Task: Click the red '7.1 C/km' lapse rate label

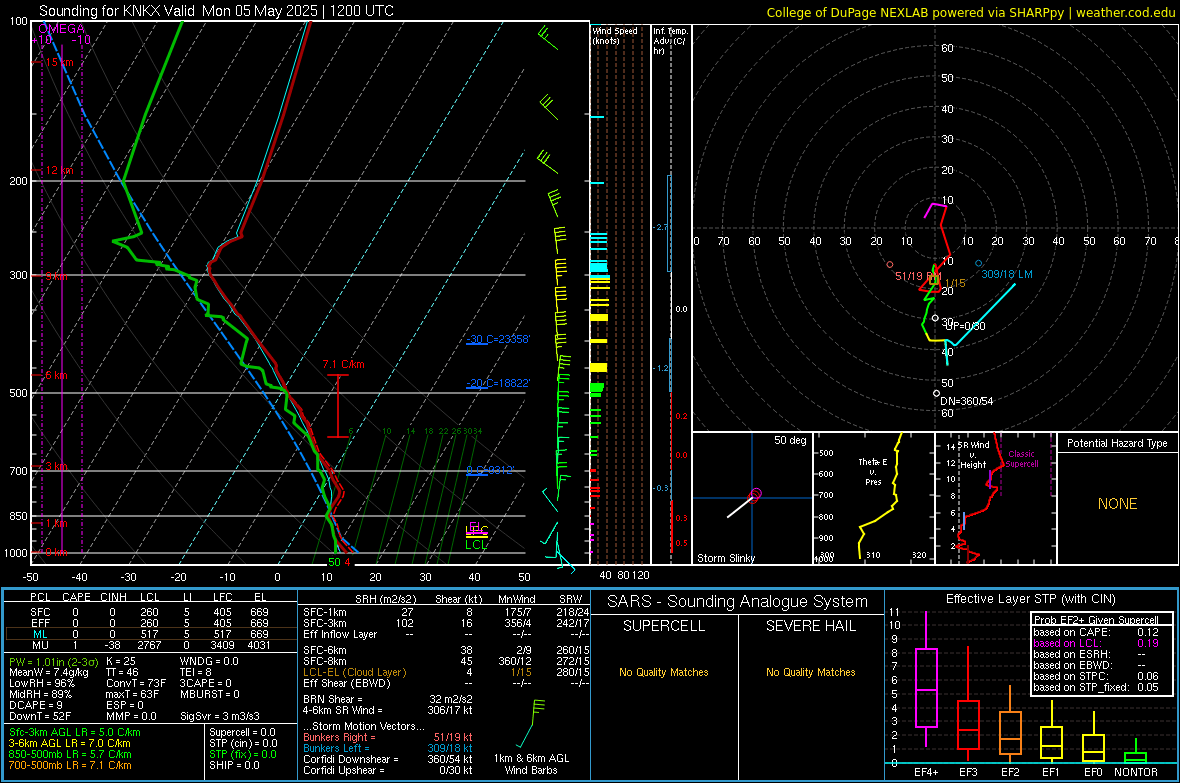Action: click(x=343, y=364)
